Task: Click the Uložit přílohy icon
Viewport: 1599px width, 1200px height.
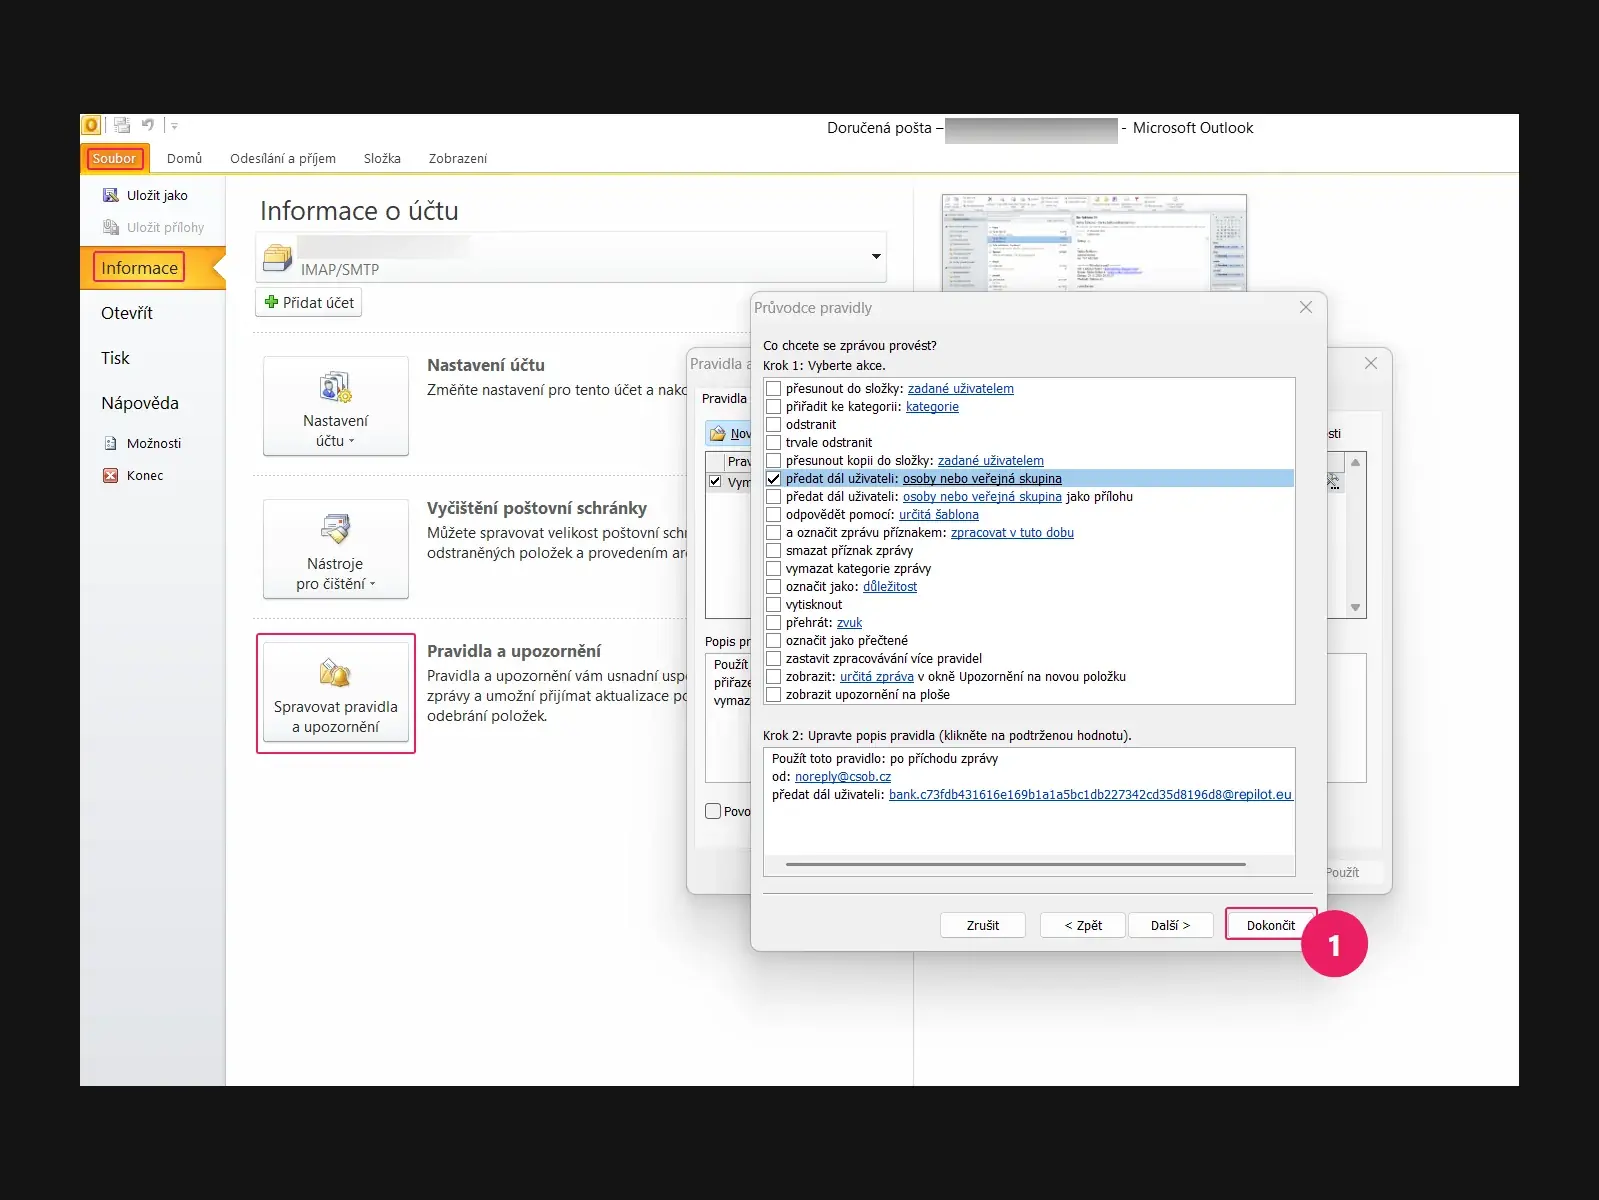Action: point(111,227)
